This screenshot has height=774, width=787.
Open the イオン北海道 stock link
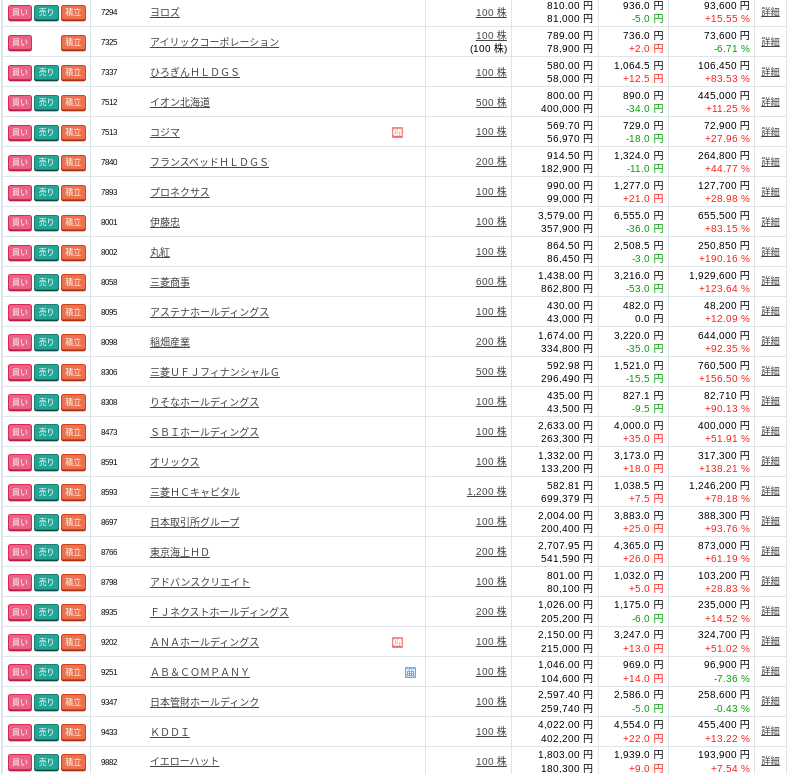click(x=180, y=102)
